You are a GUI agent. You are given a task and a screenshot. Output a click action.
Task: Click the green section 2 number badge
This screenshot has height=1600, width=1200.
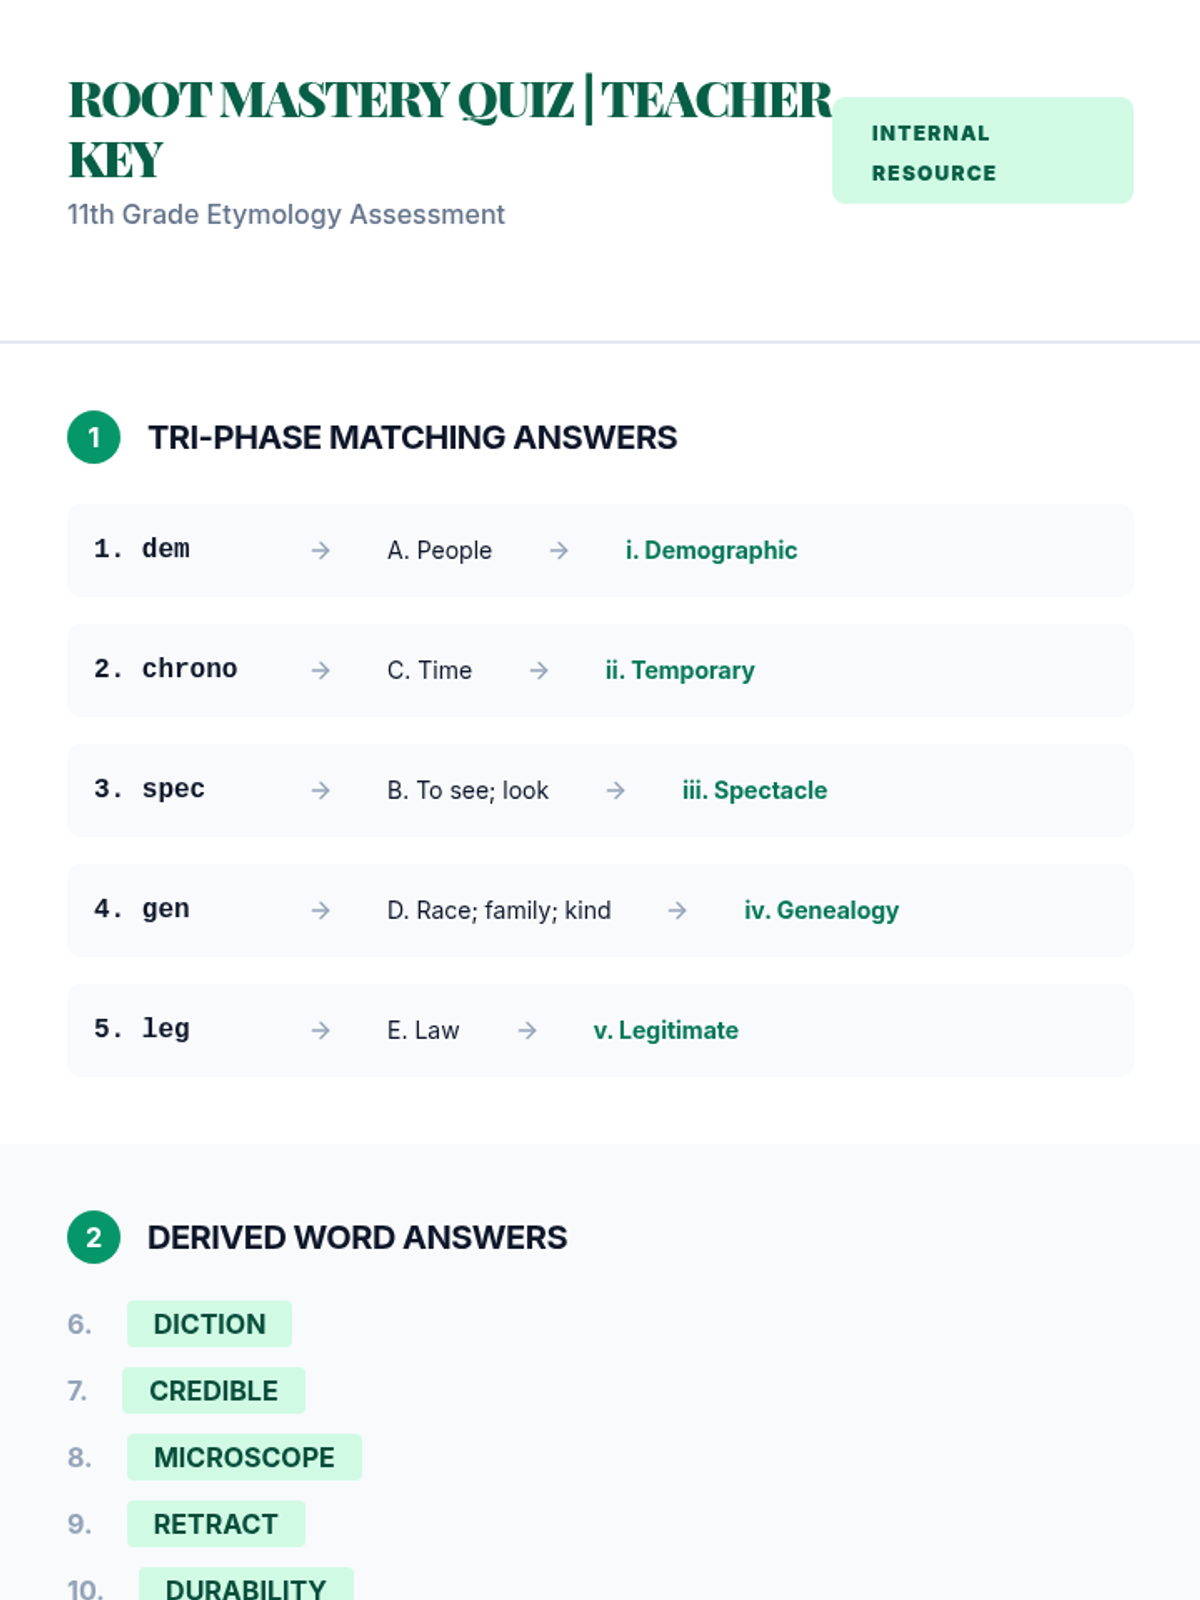pyautogui.click(x=94, y=1237)
